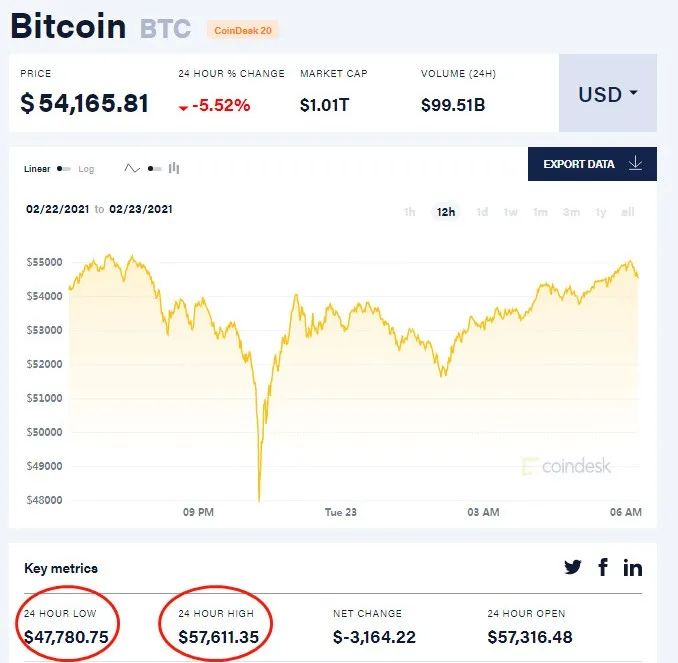Click the CoinDesk 20 badge
Image resolution: width=678 pixels, height=663 pixels.
click(243, 31)
